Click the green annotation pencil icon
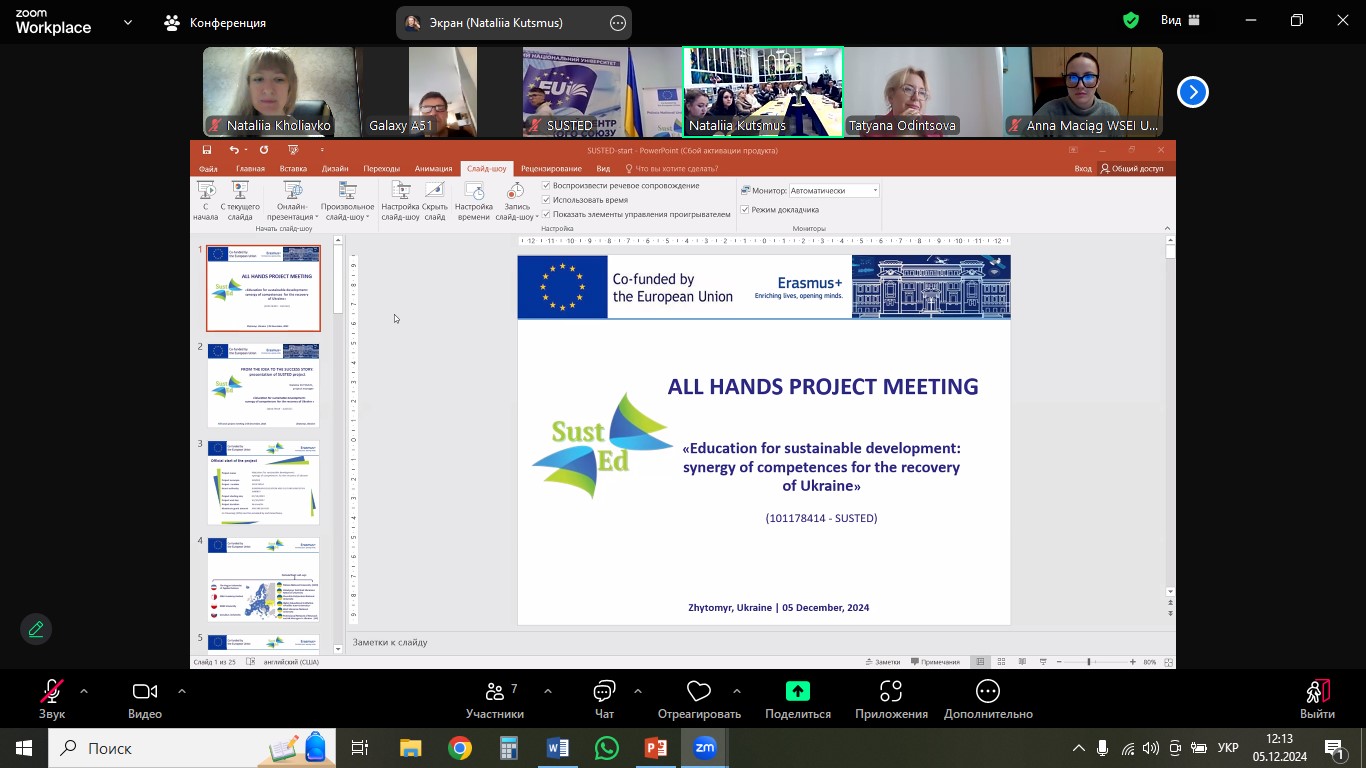Screen dimensions: 1366x768 [x=36, y=629]
